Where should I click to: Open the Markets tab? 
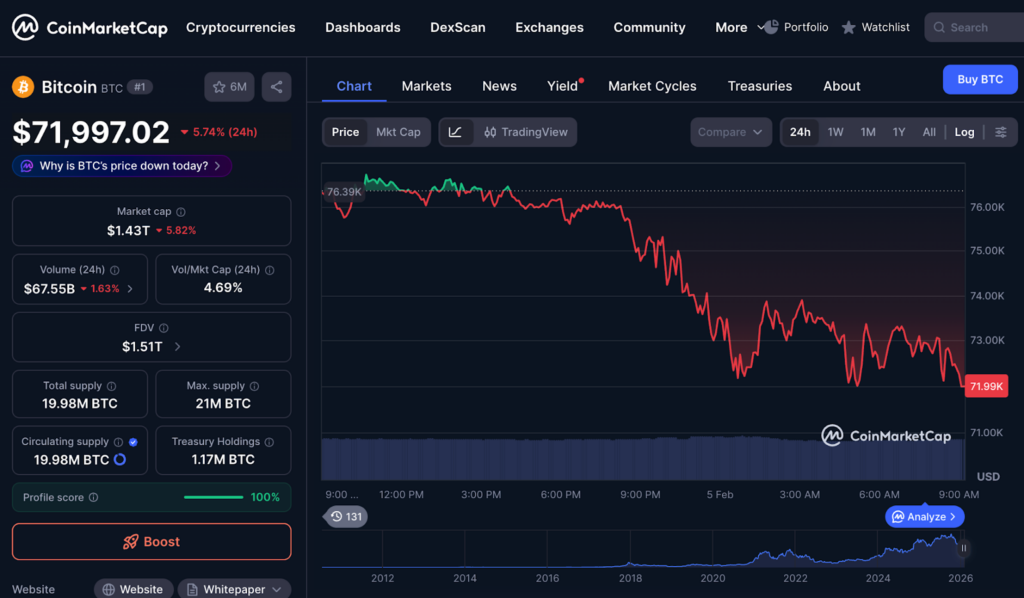[426, 86]
